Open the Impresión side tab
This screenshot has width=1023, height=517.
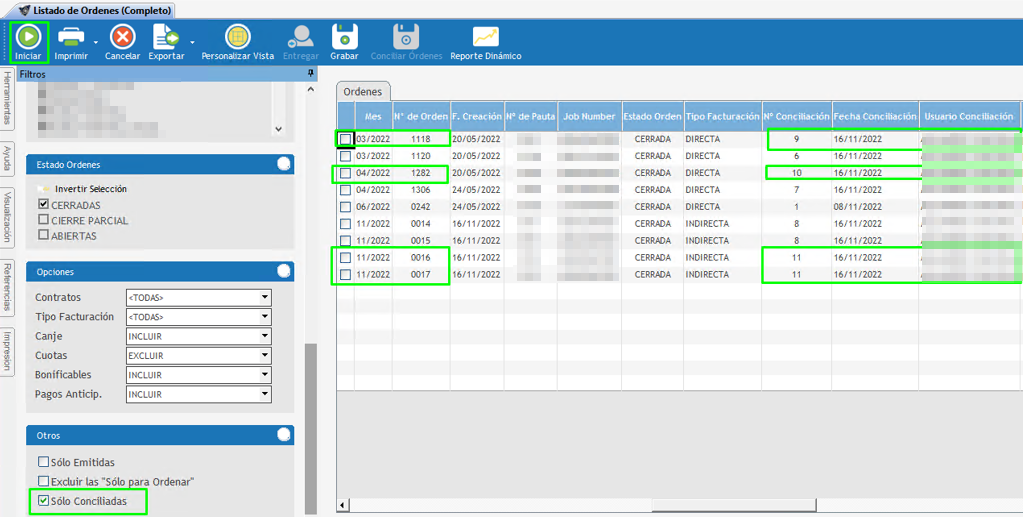(7, 351)
